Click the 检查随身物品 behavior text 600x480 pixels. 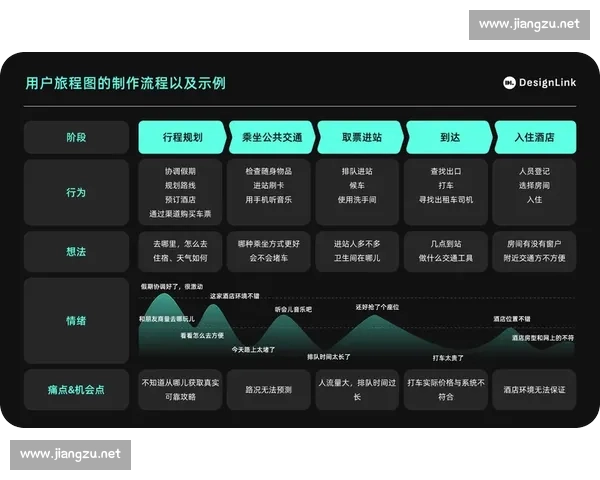point(269,171)
